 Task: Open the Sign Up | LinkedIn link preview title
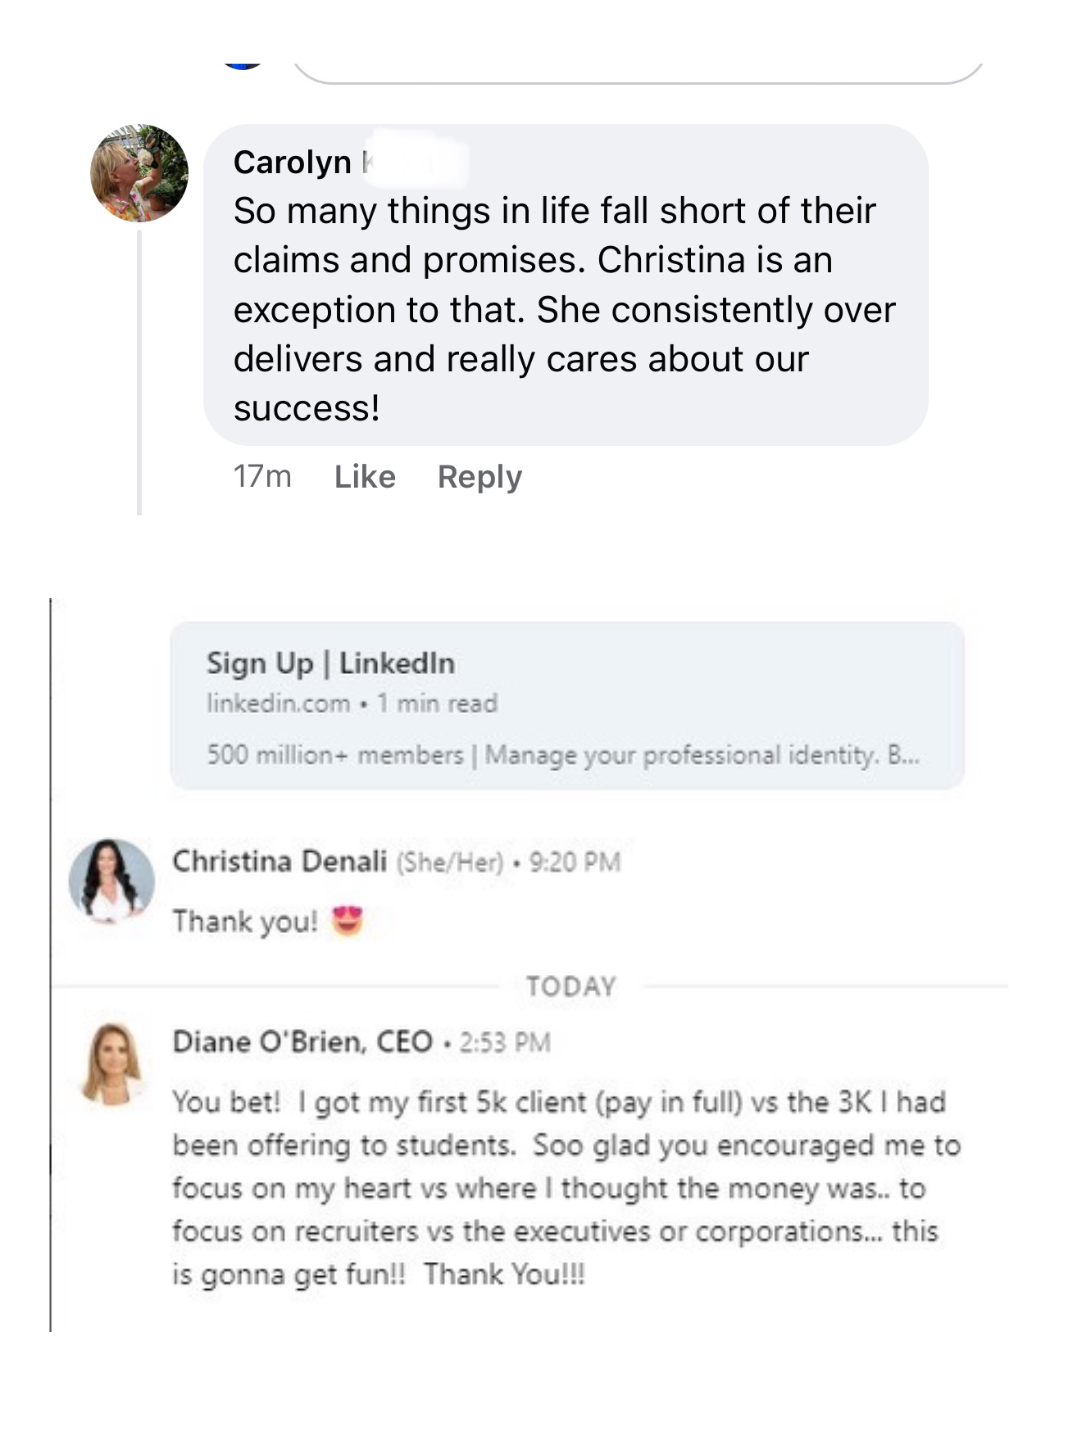click(x=330, y=663)
